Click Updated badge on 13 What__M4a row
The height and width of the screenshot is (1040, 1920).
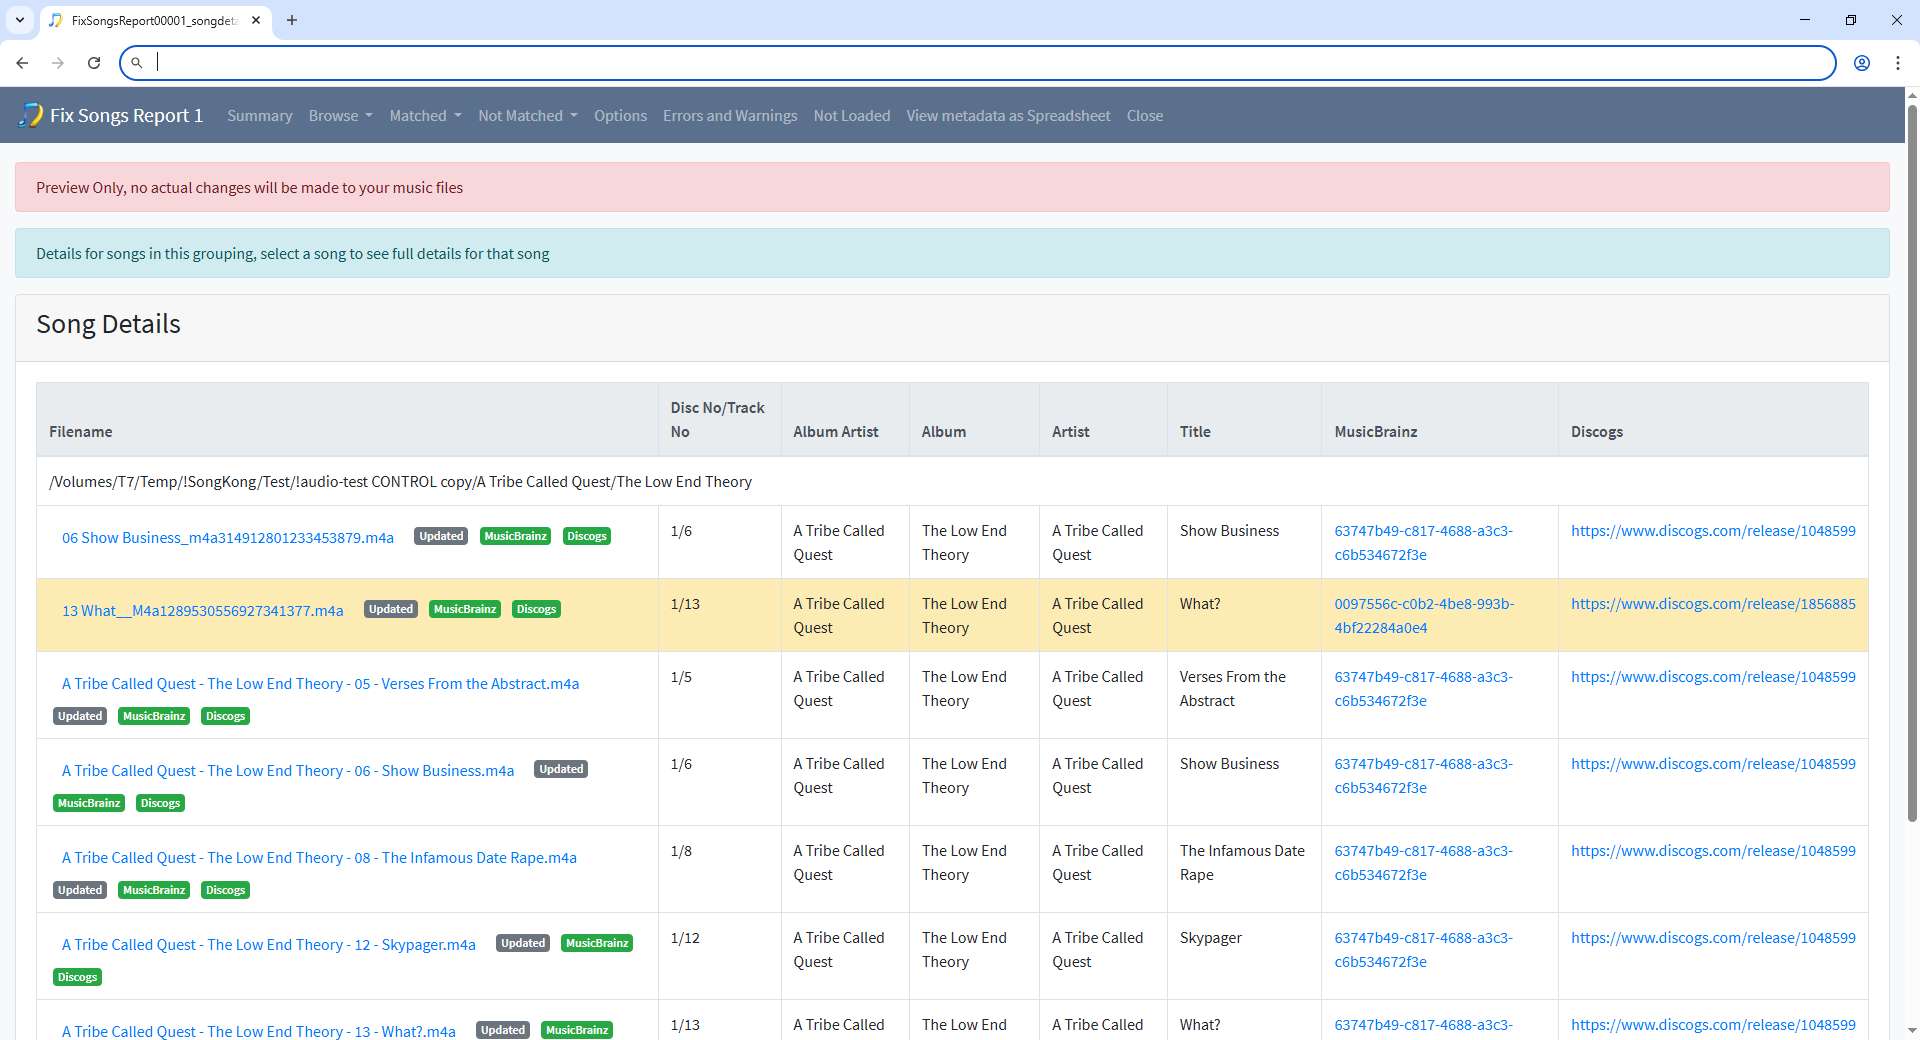391,610
